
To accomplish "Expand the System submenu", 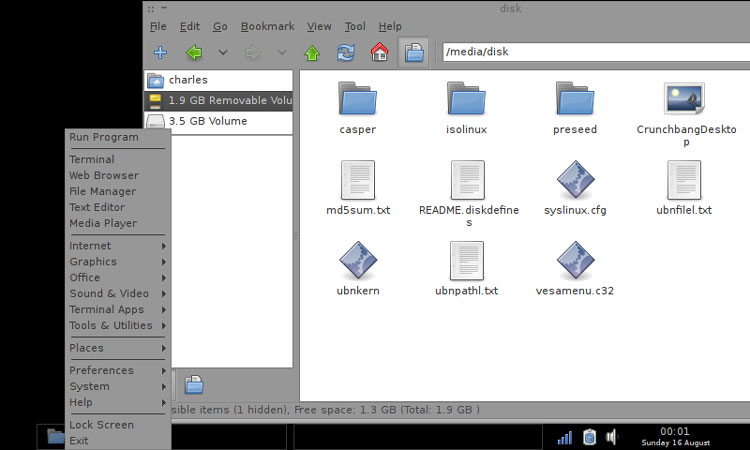I will click(x=118, y=386).
